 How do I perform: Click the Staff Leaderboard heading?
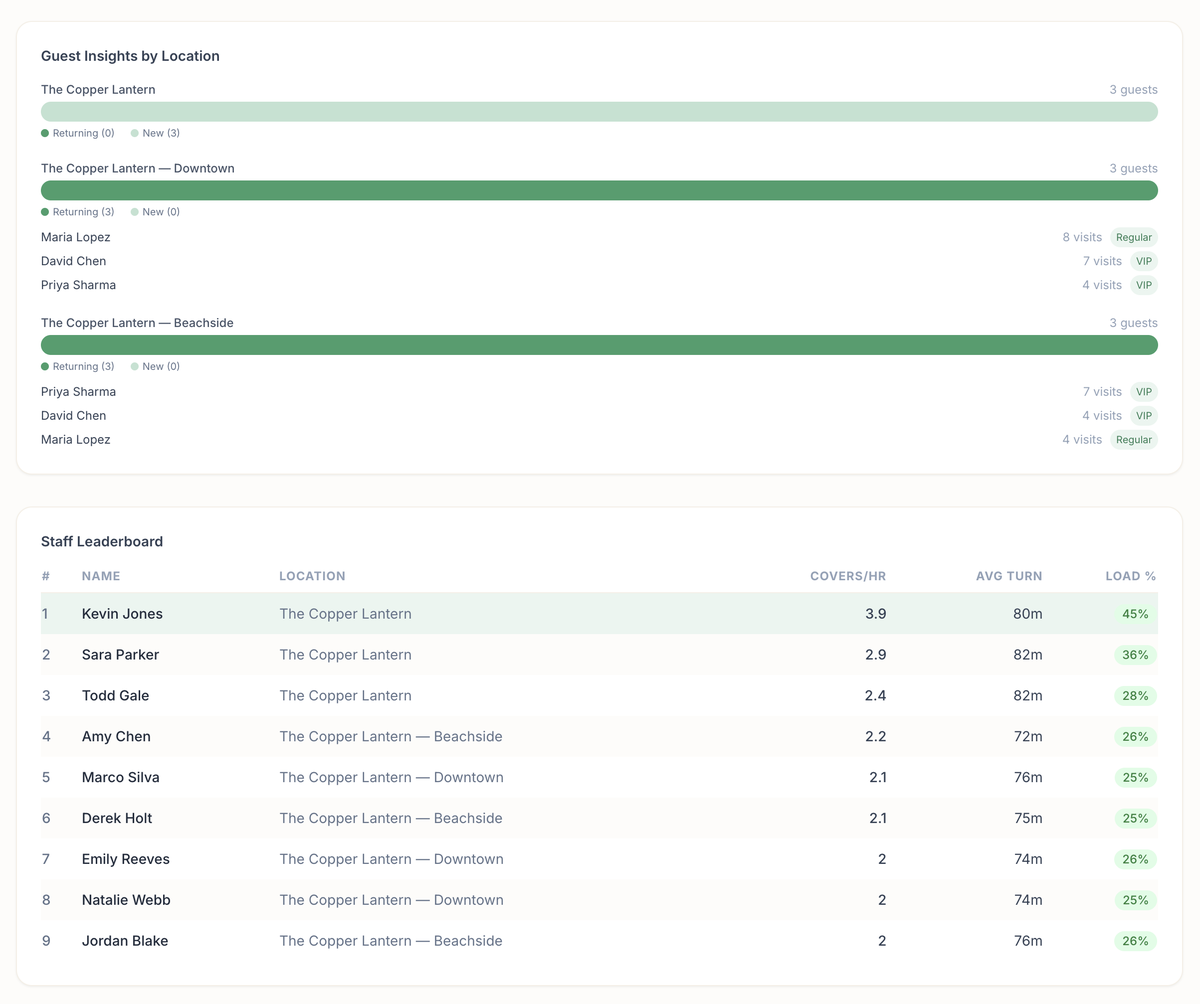(x=102, y=542)
